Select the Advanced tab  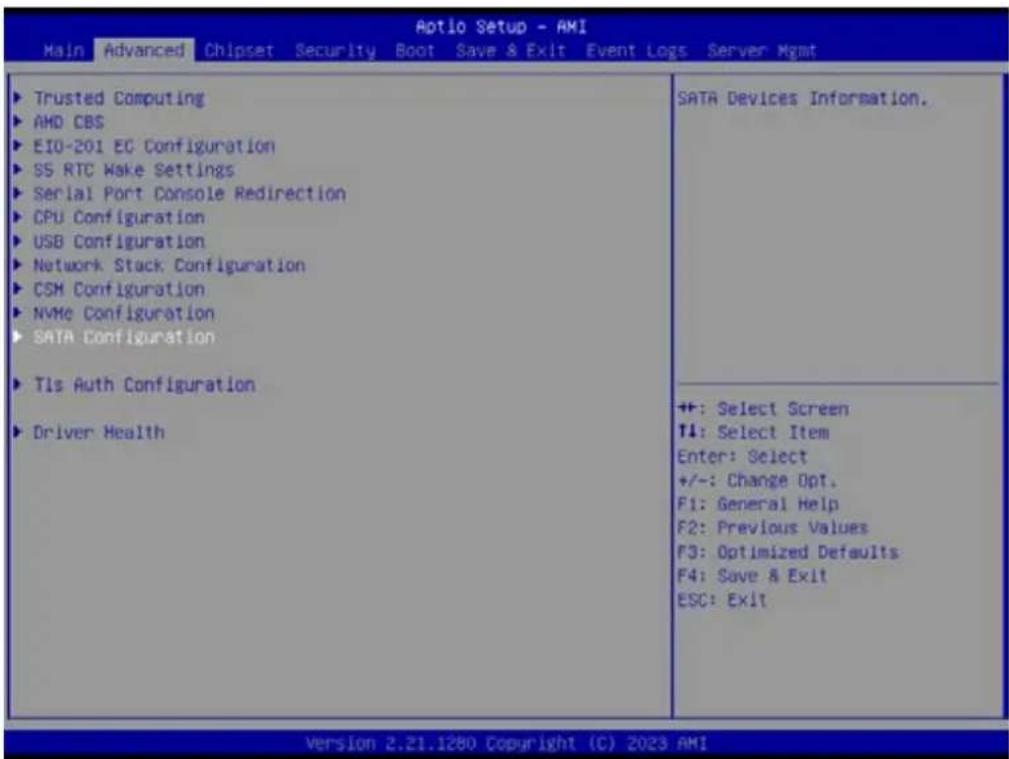click(x=144, y=50)
